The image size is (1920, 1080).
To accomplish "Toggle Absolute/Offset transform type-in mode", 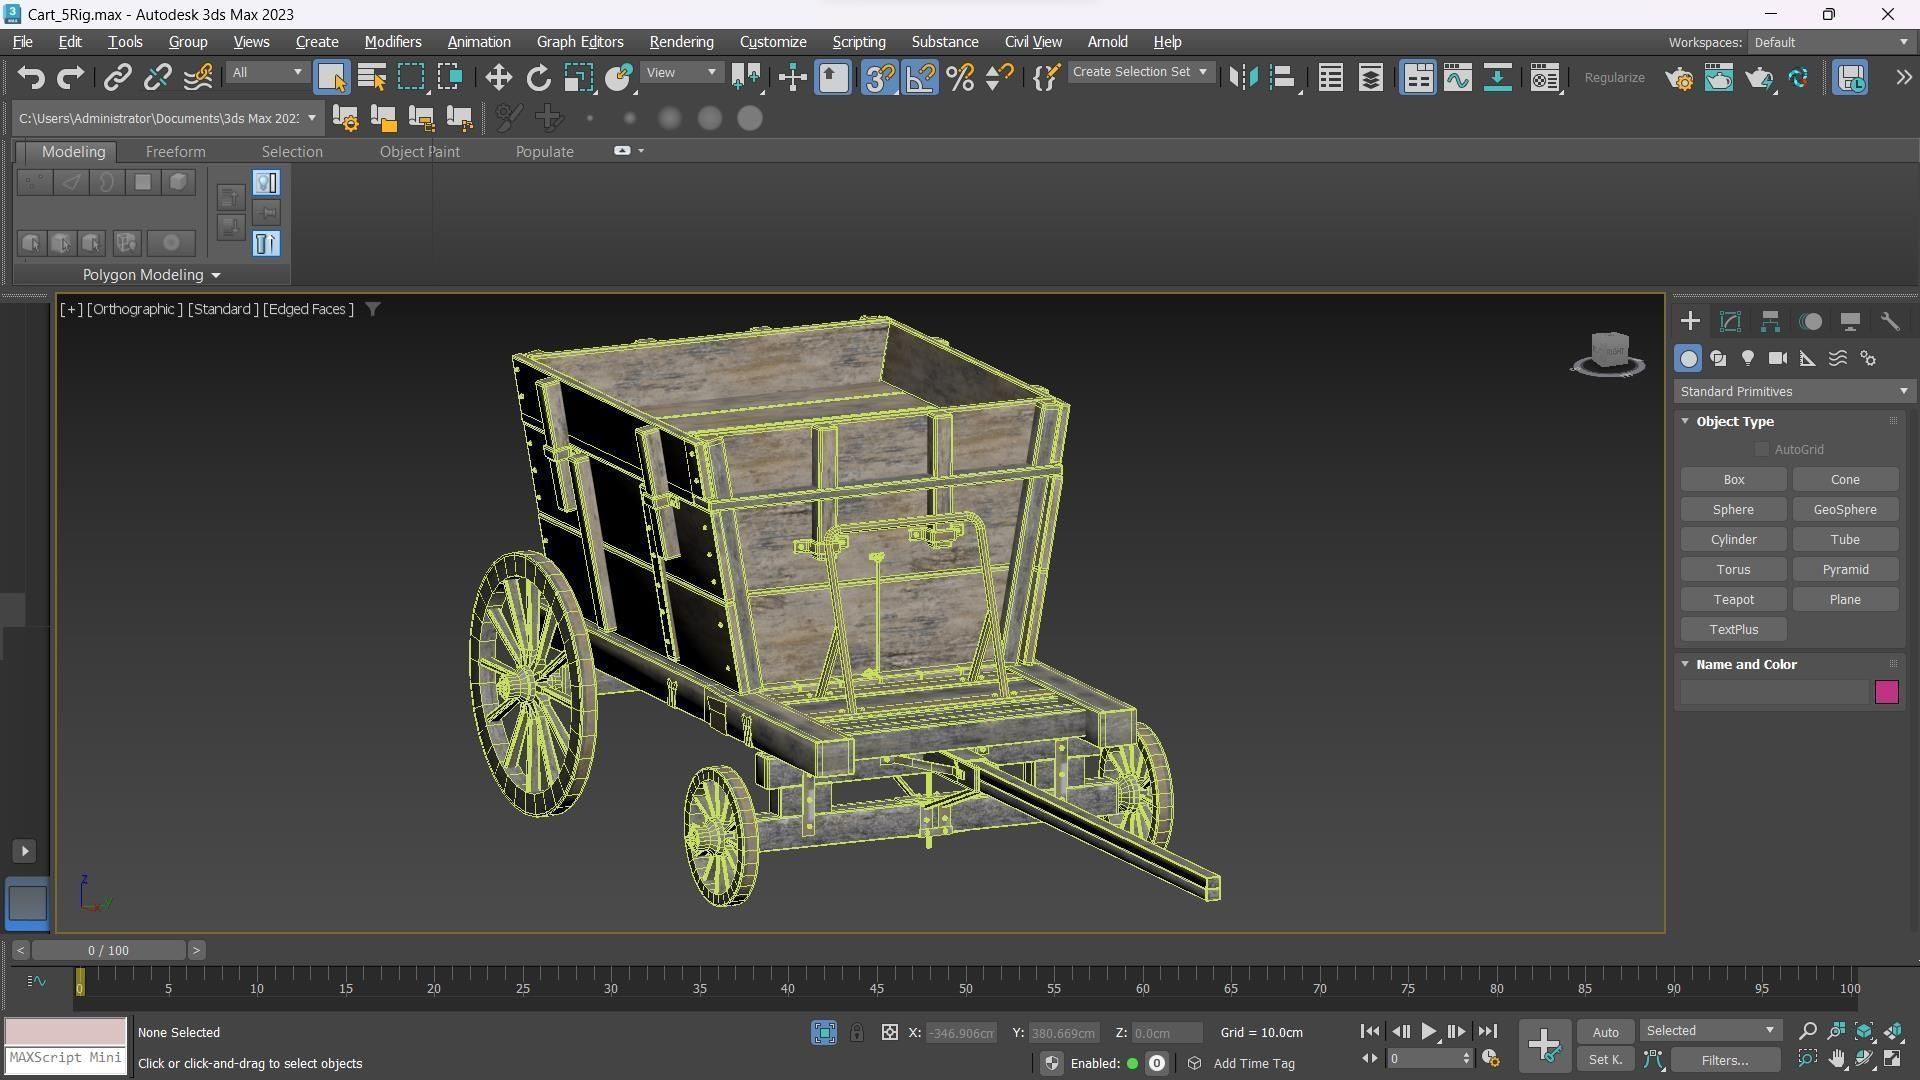I will tap(889, 1032).
